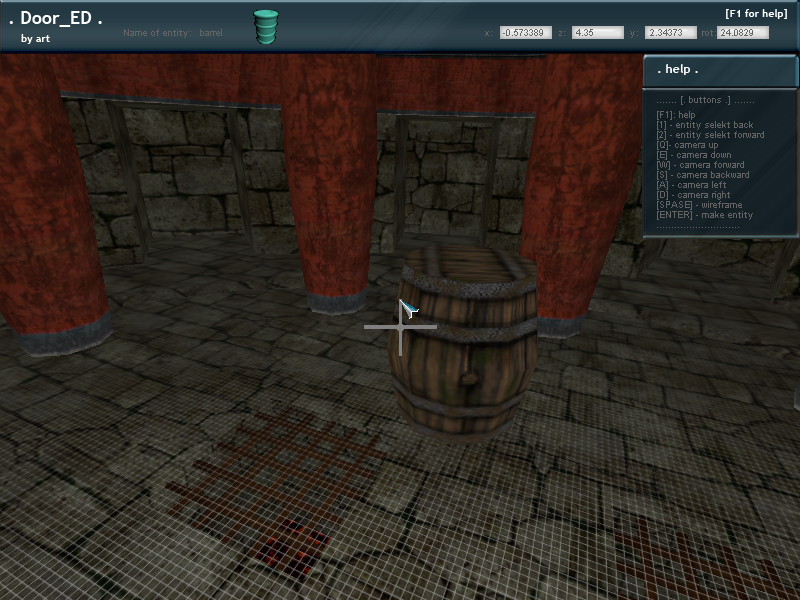
Task: Select the wooden barrel in the scene
Action: pyautogui.click(x=462, y=340)
